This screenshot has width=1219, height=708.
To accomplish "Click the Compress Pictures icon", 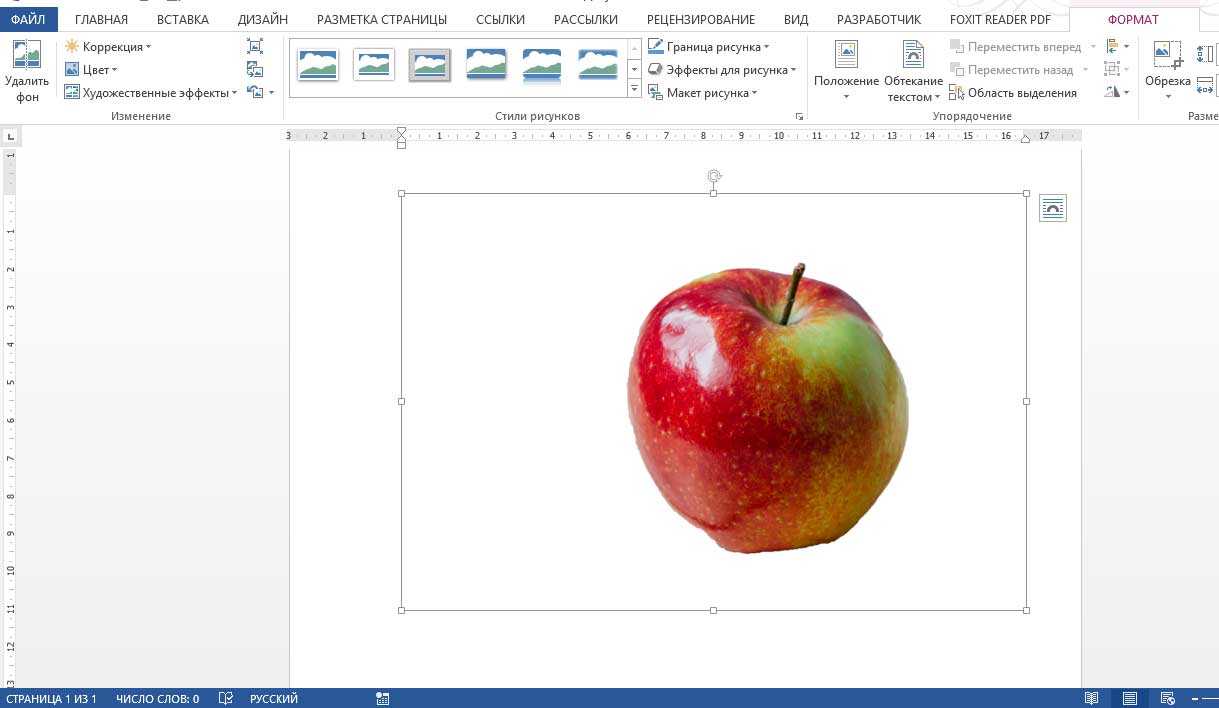I will (x=255, y=47).
